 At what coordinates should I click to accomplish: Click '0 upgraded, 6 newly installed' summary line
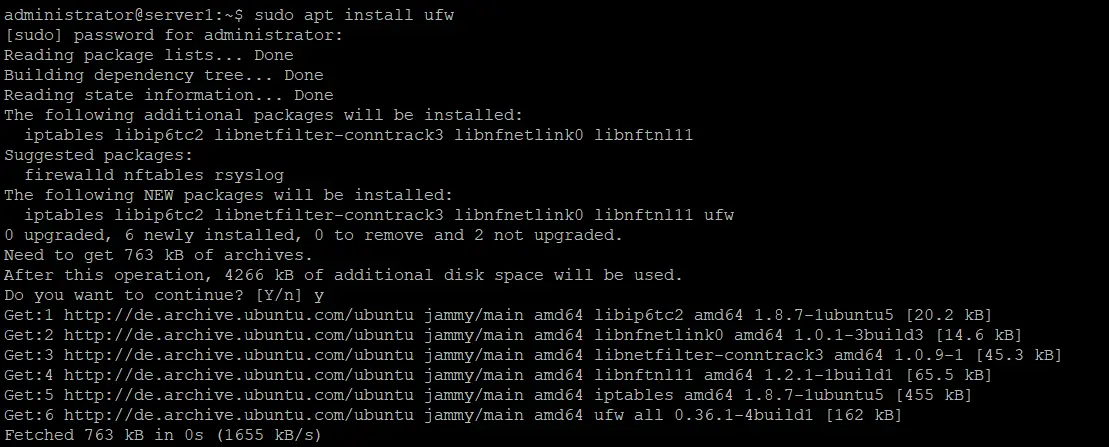313,235
